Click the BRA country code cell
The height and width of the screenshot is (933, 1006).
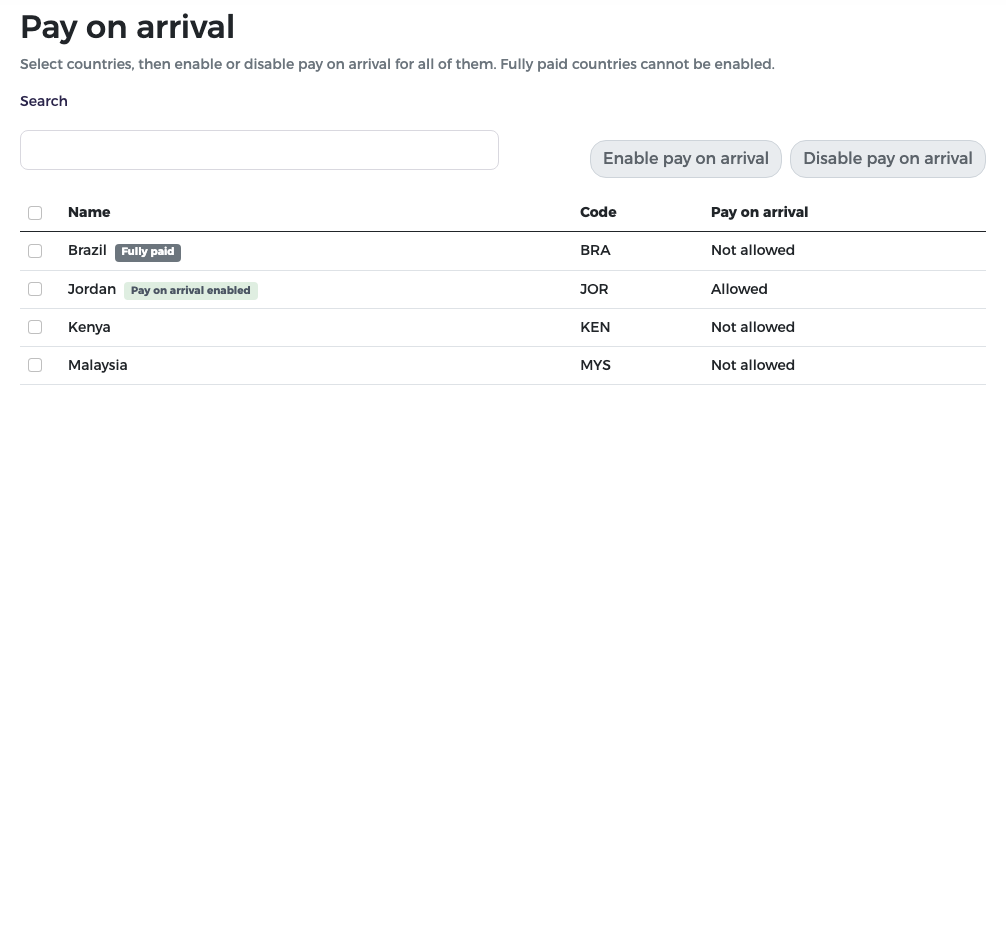595,250
